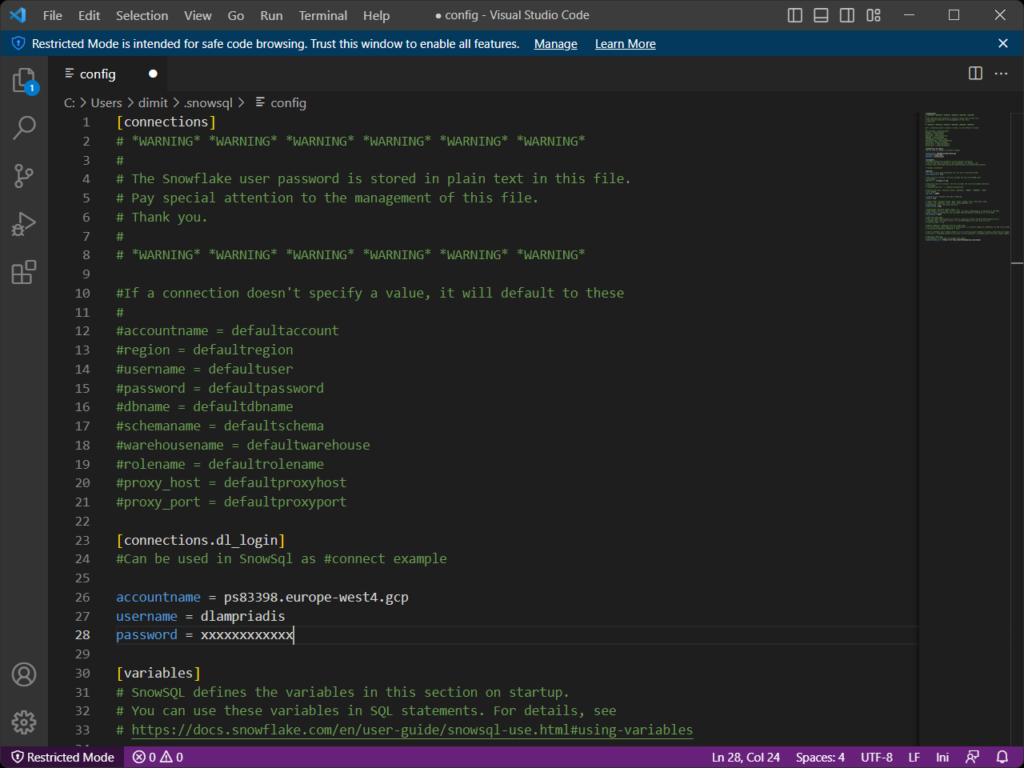Viewport: 1024px width, 768px height.
Task: Click the #warehousename = defaultwarehouse line
Action: (x=243, y=445)
